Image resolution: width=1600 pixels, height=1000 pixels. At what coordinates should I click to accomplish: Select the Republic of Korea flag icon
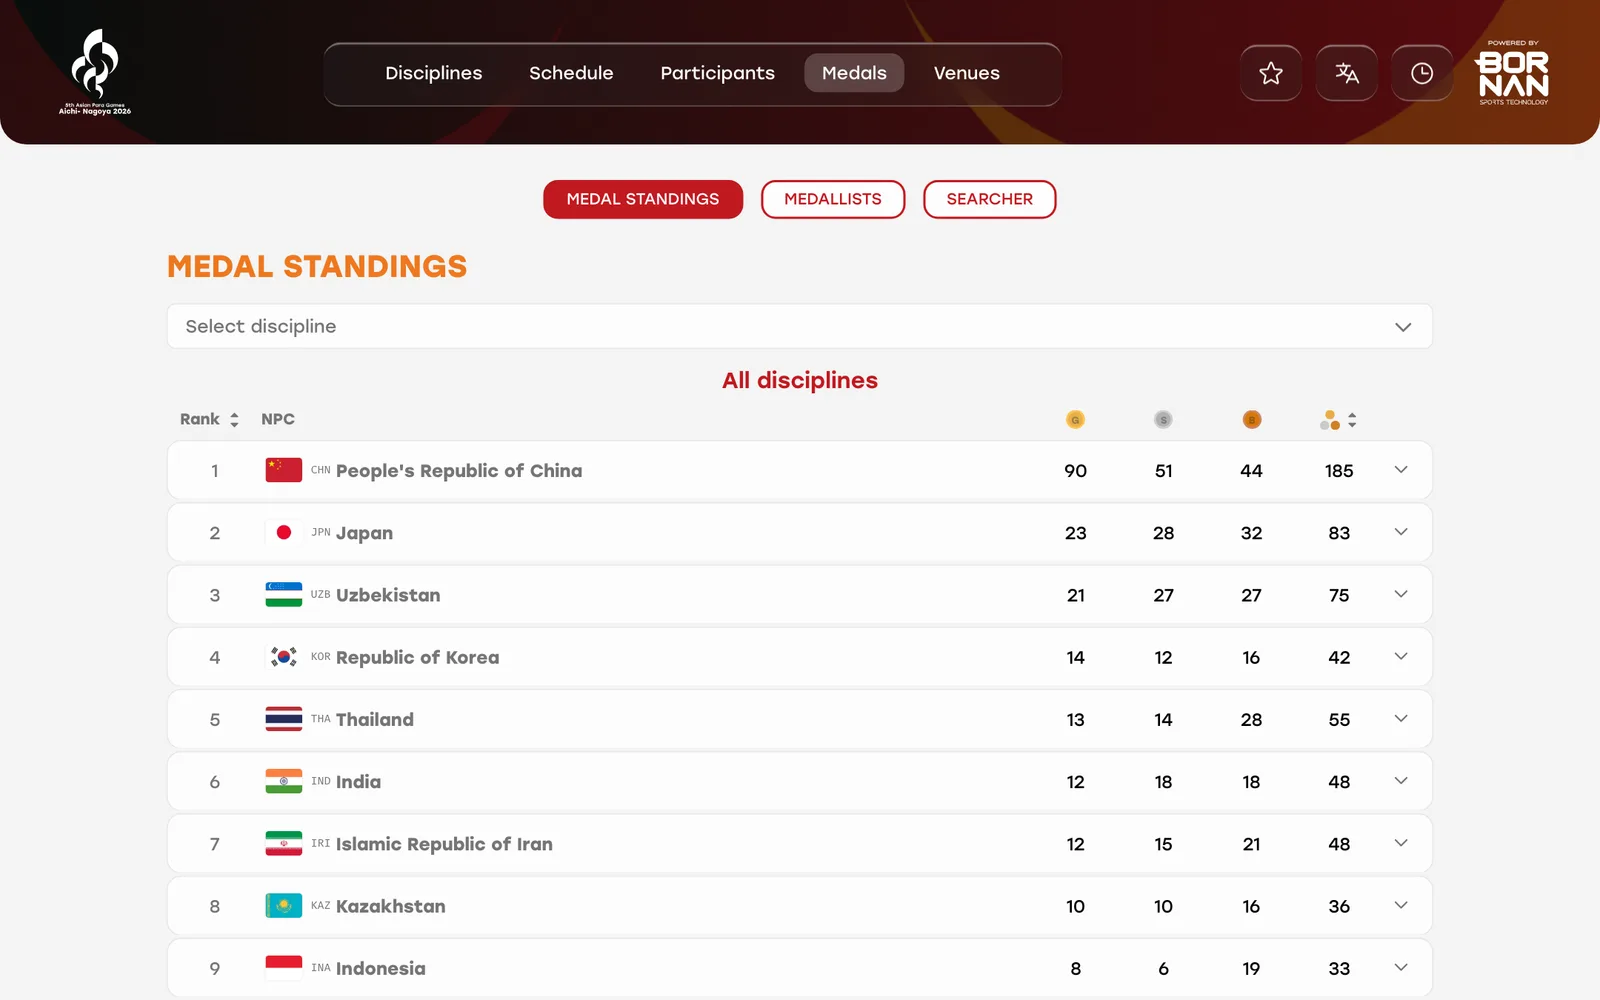click(284, 657)
